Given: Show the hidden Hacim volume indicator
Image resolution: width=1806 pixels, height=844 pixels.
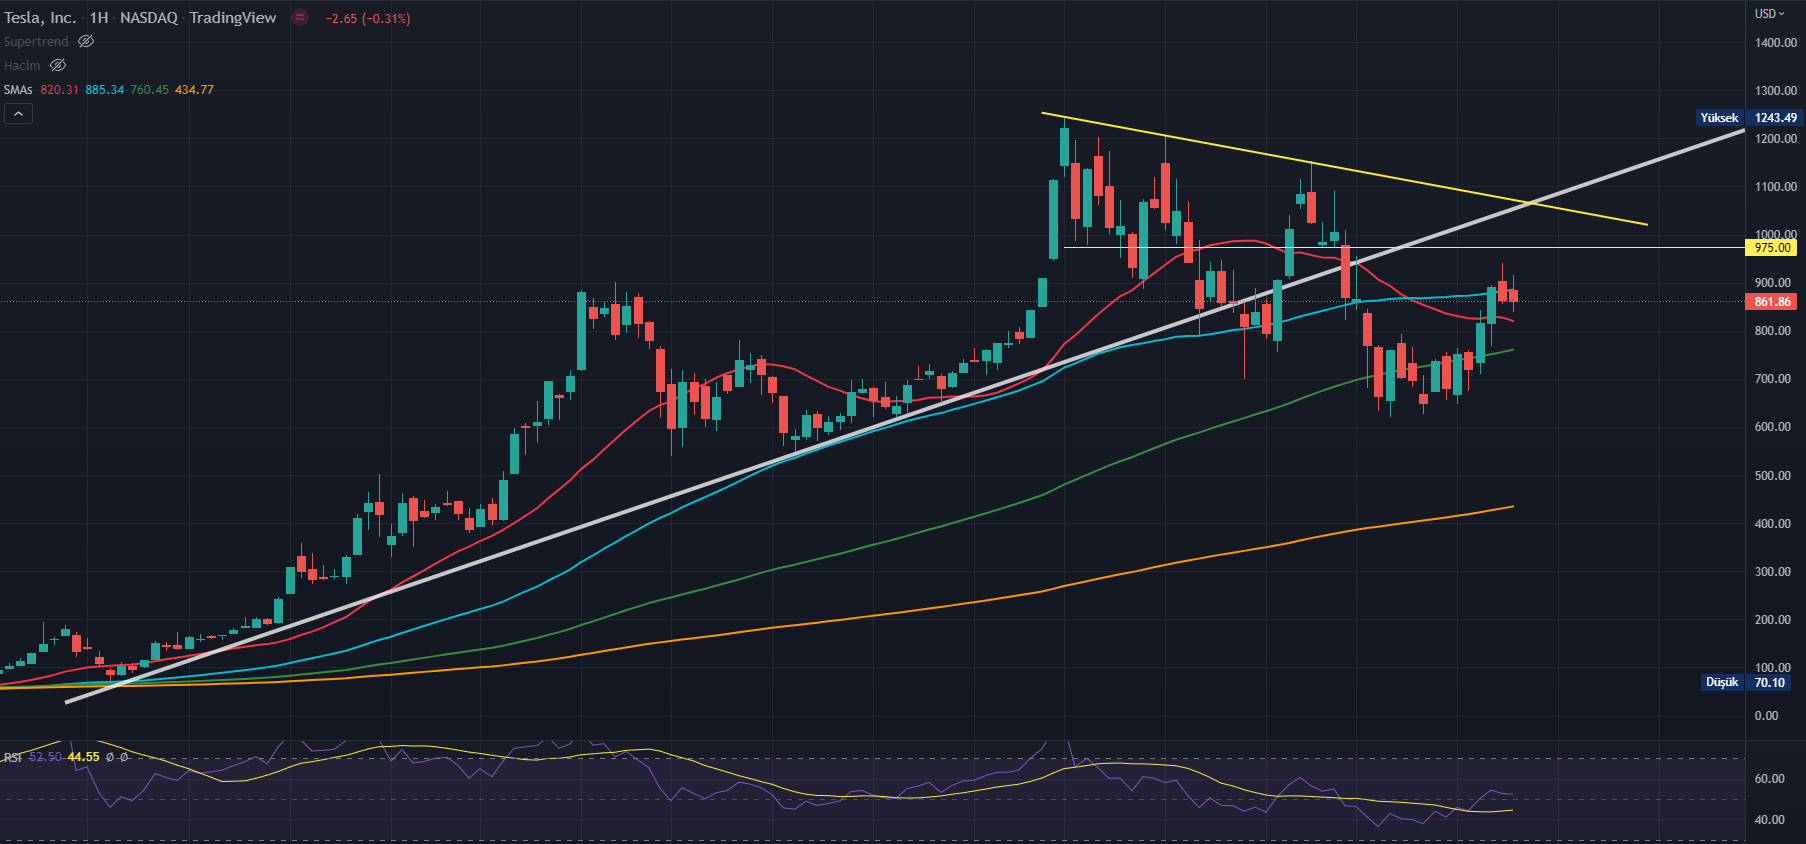Looking at the screenshot, I should [x=58, y=65].
